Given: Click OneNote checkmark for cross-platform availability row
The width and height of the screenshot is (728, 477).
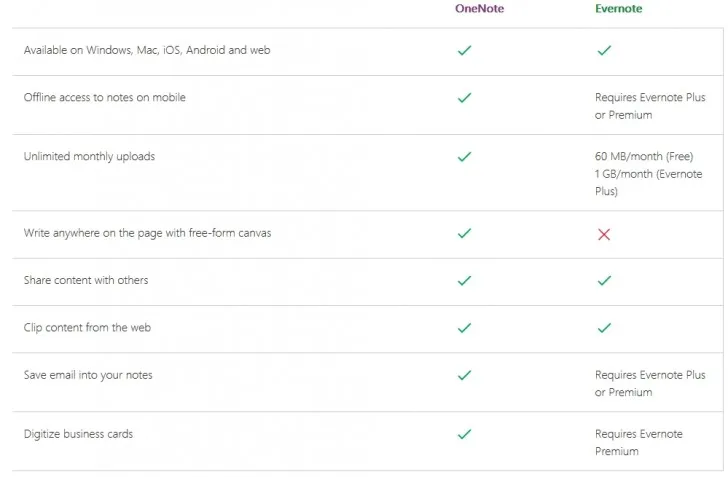Looking at the screenshot, I should [464, 50].
